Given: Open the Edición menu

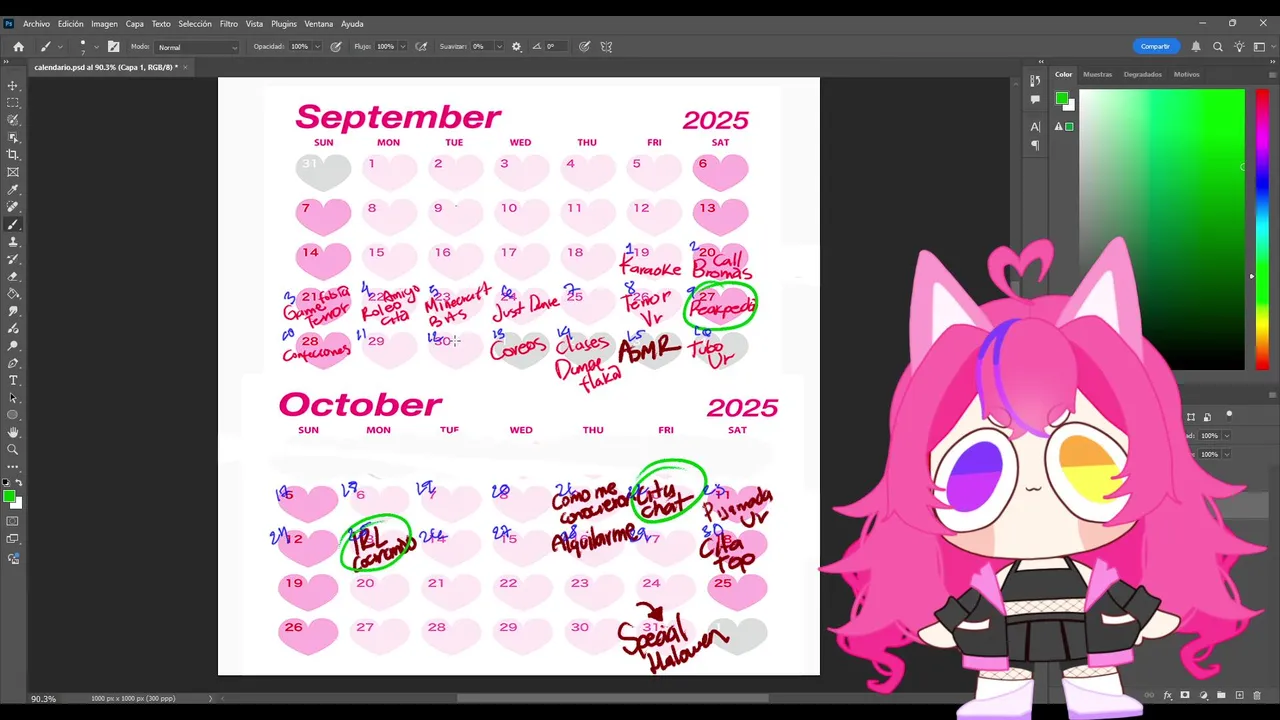Looking at the screenshot, I should (x=70, y=23).
